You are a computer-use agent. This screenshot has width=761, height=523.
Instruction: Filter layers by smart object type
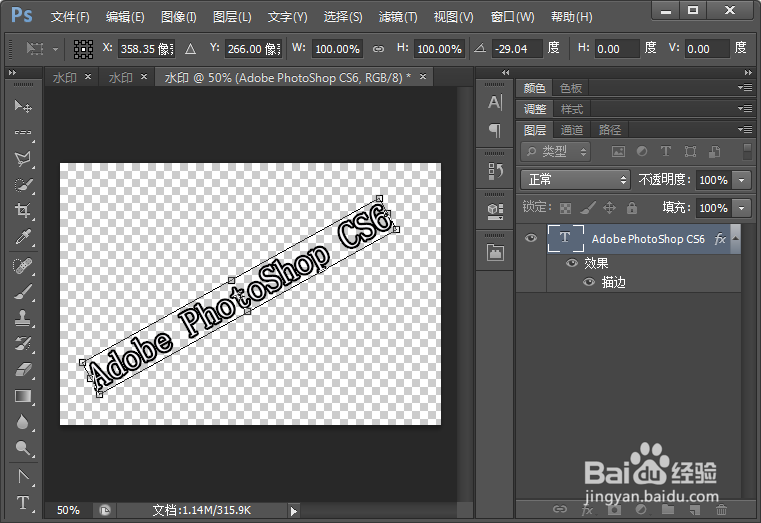714,152
